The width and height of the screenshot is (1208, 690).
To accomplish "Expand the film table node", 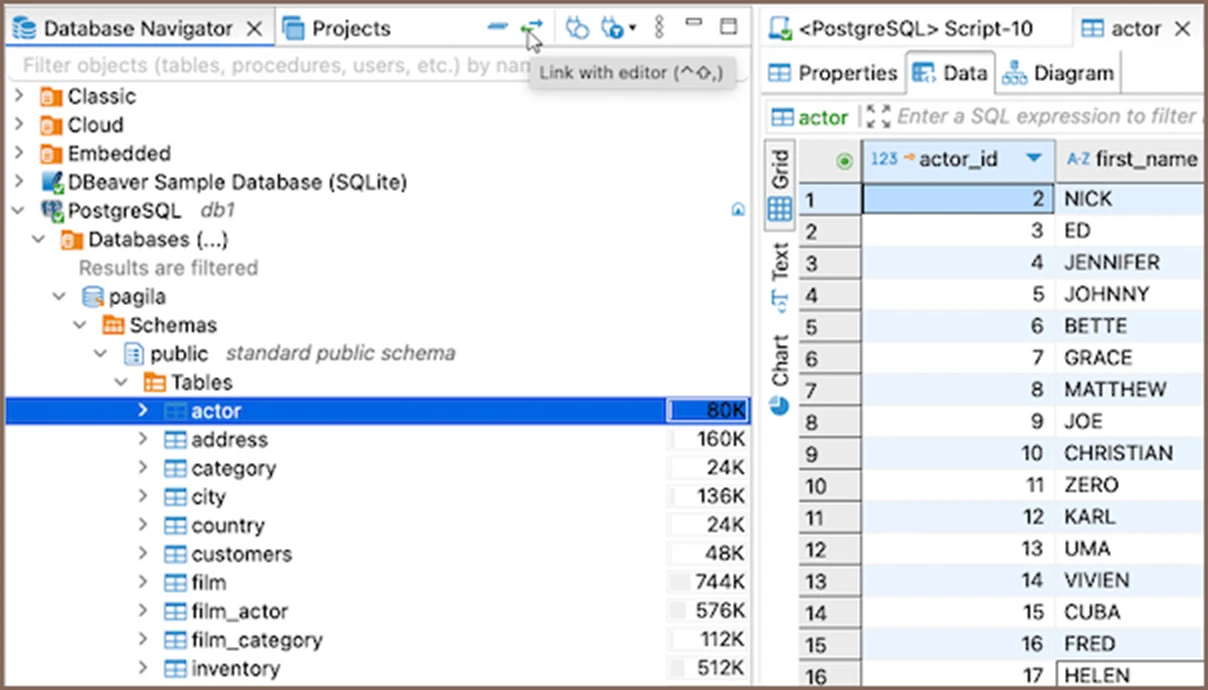I will pos(143,583).
